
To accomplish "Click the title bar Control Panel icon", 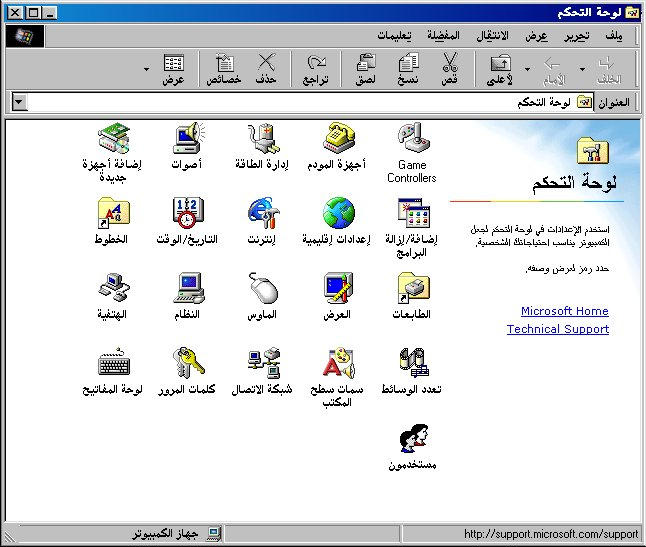I will (632, 13).
